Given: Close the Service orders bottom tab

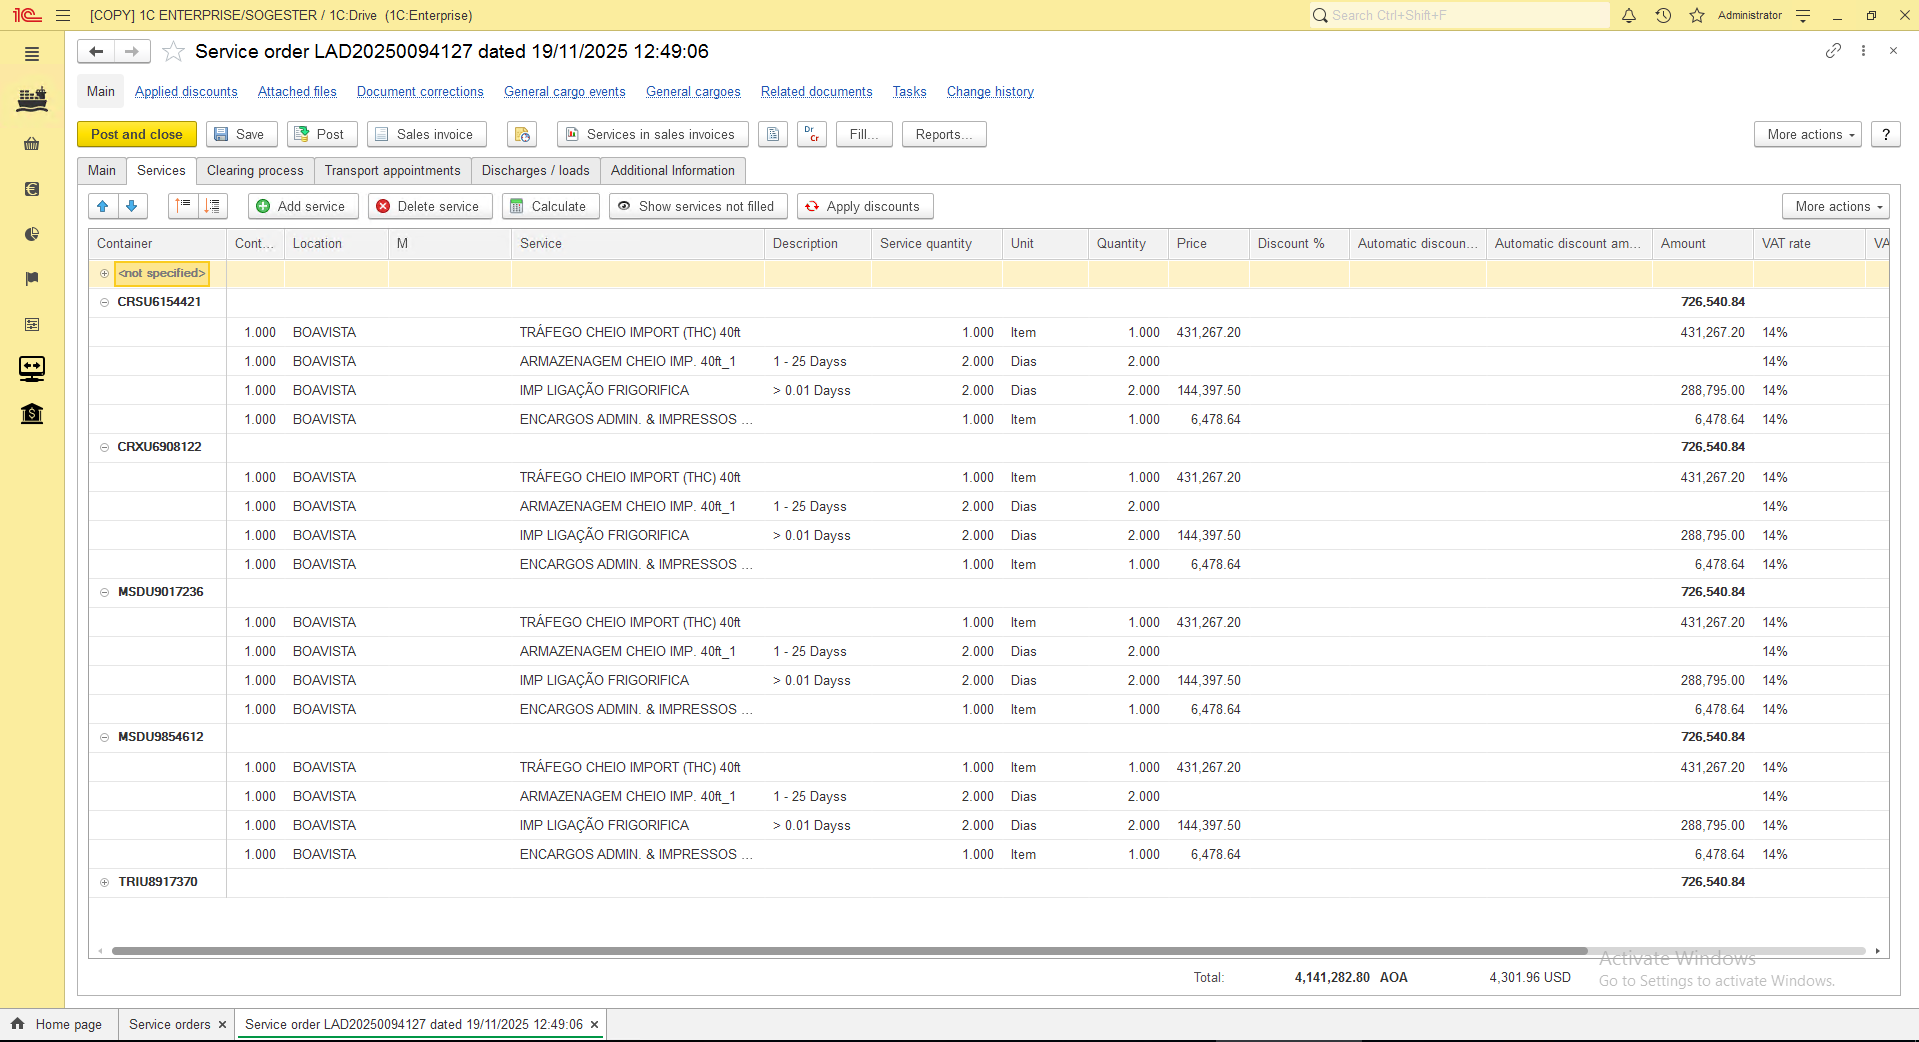Looking at the screenshot, I should 222,1025.
